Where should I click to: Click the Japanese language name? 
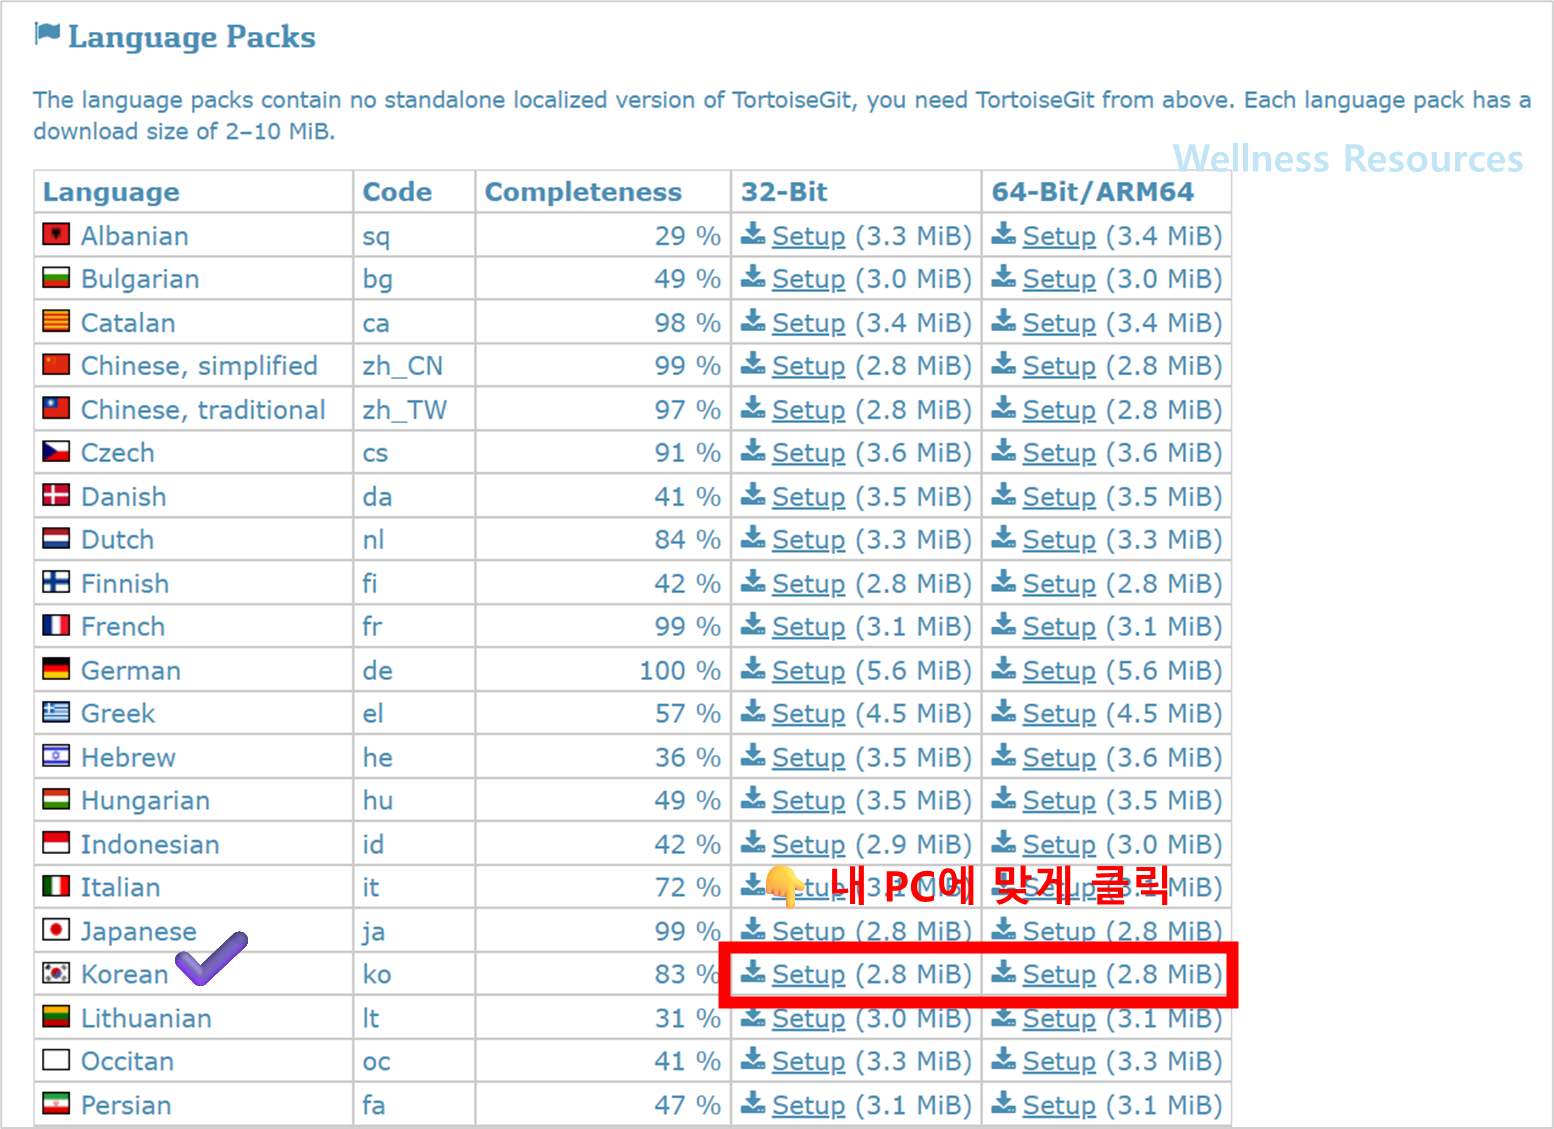pos(138,932)
